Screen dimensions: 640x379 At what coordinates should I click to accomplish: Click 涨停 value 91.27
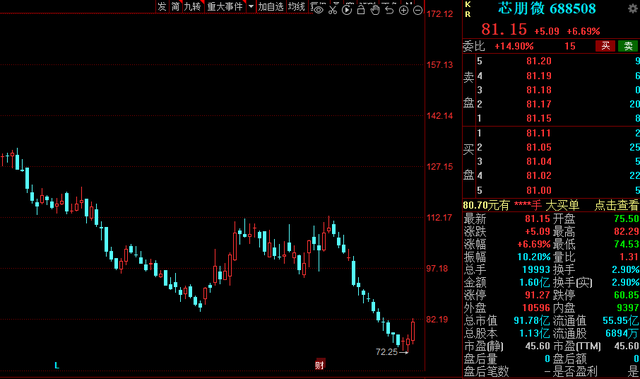[x=538, y=295]
